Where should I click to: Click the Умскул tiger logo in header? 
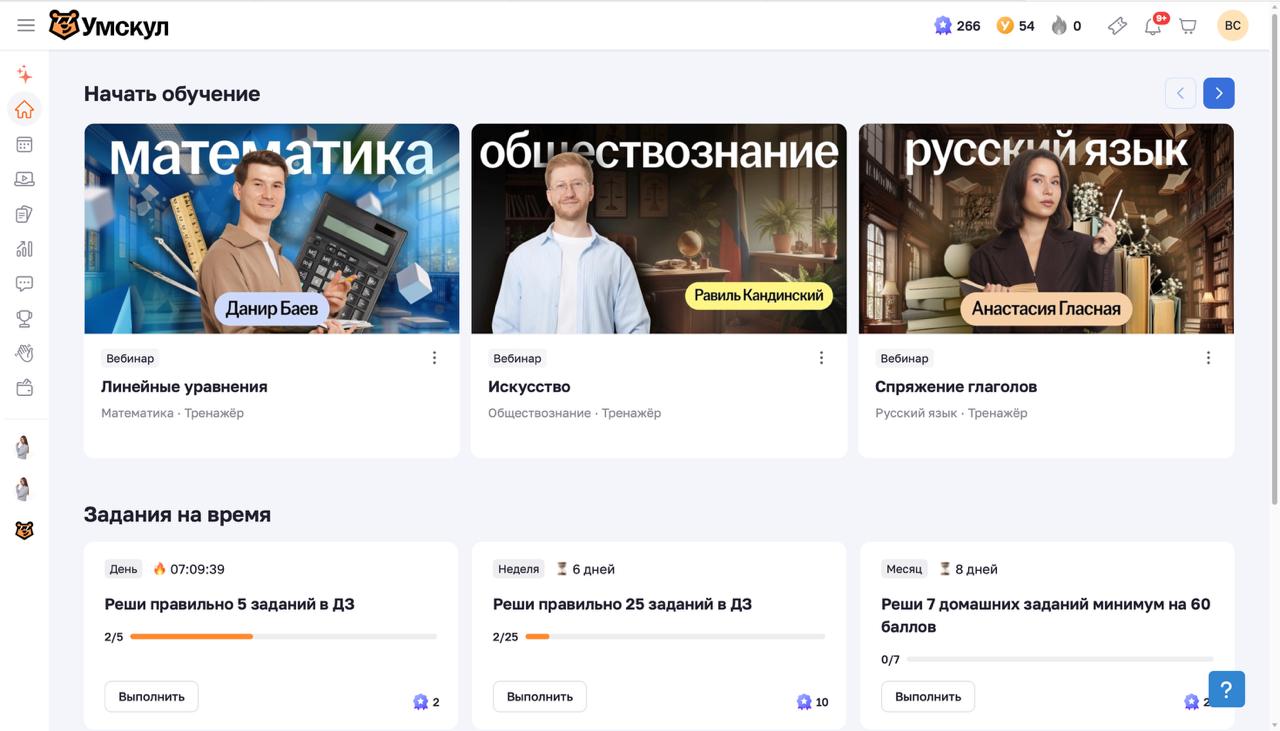(x=109, y=26)
